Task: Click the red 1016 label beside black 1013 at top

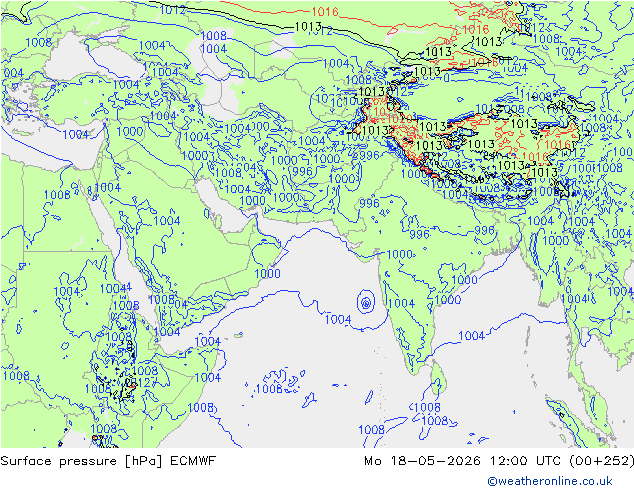Action: tap(325, 12)
